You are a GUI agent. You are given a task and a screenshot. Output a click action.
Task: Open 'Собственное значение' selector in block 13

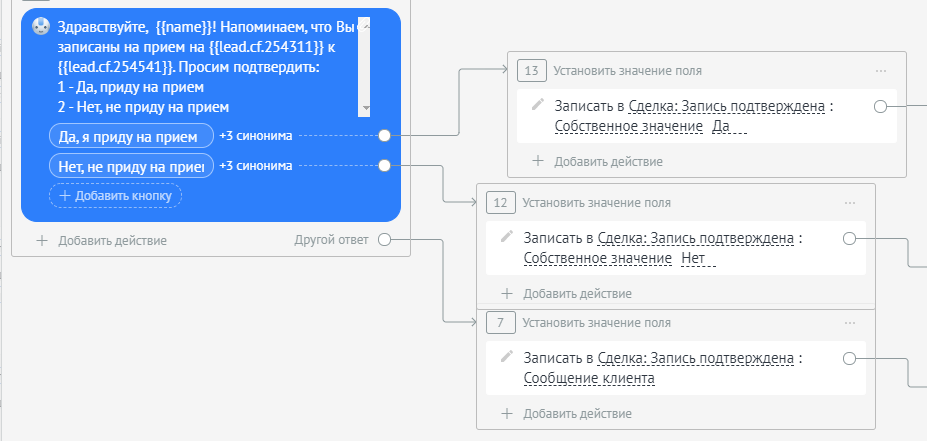628,126
